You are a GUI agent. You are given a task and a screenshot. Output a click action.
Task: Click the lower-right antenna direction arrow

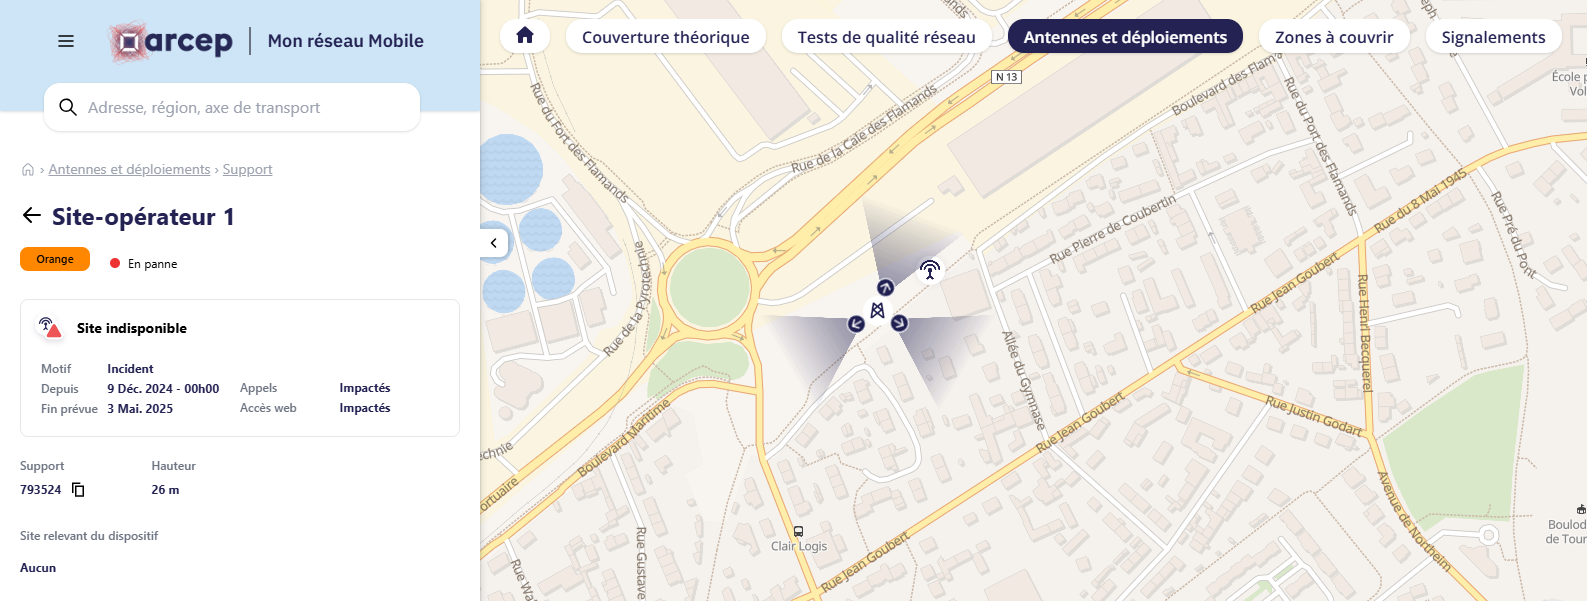(x=899, y=323)
